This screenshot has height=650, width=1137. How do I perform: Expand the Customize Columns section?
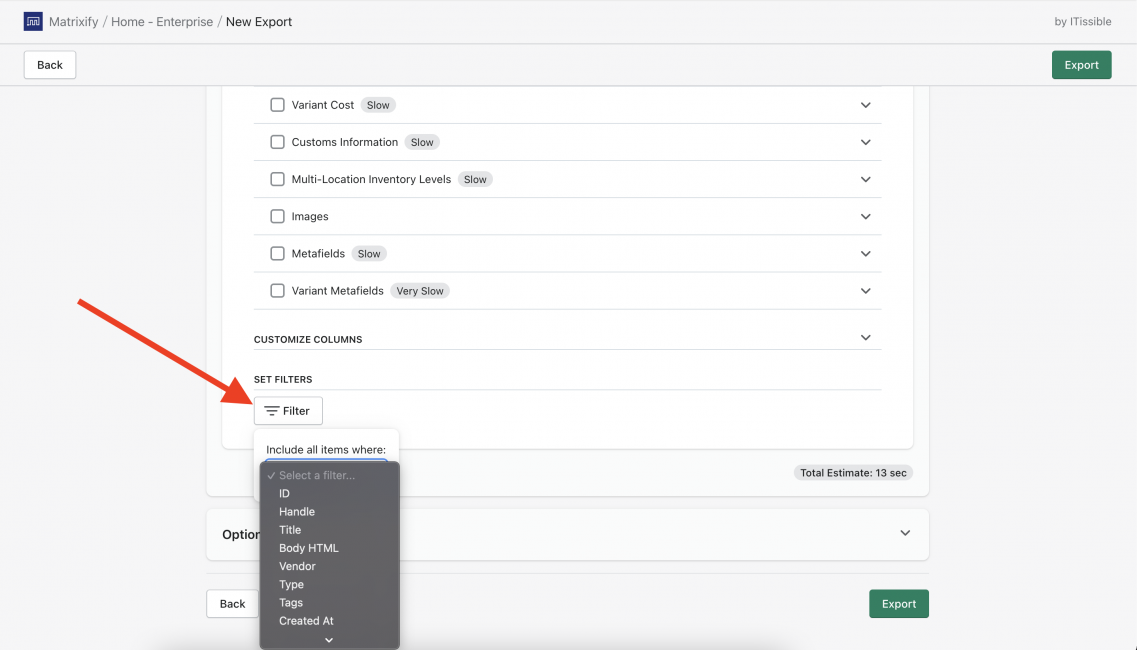[866, 338]
